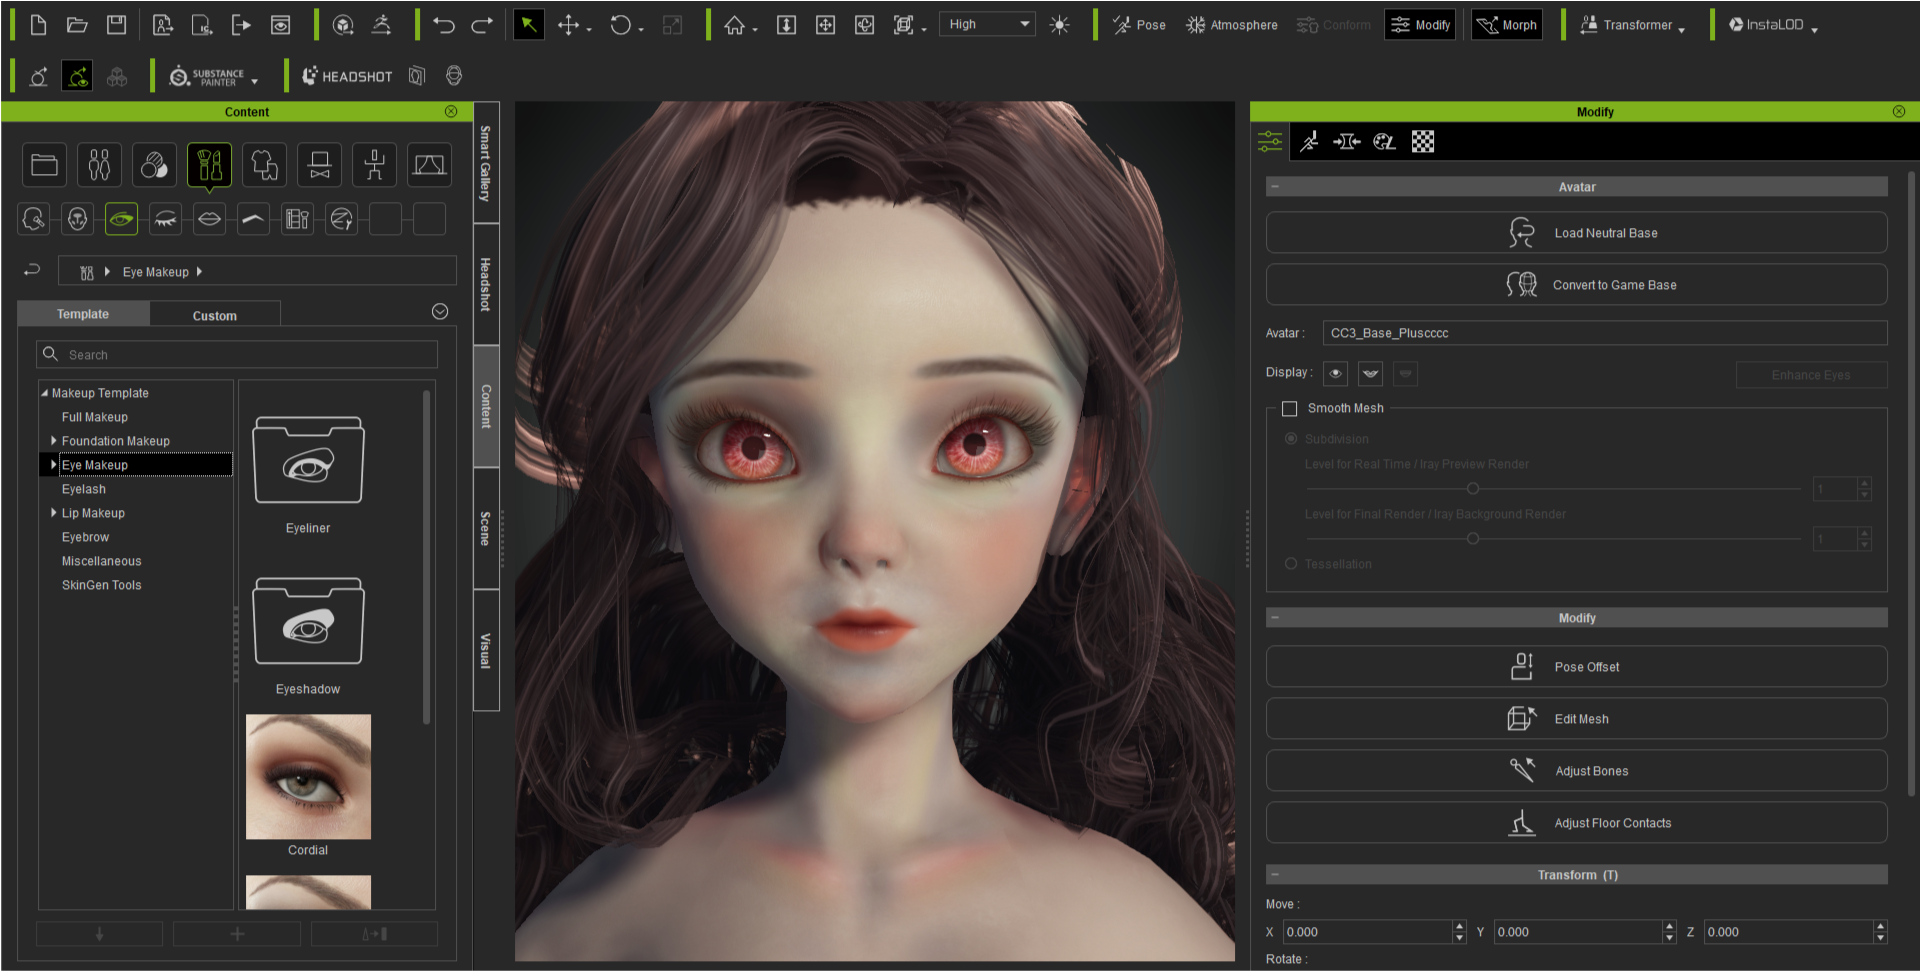Open the Eyeshadow folder

(x=308, y=621)
